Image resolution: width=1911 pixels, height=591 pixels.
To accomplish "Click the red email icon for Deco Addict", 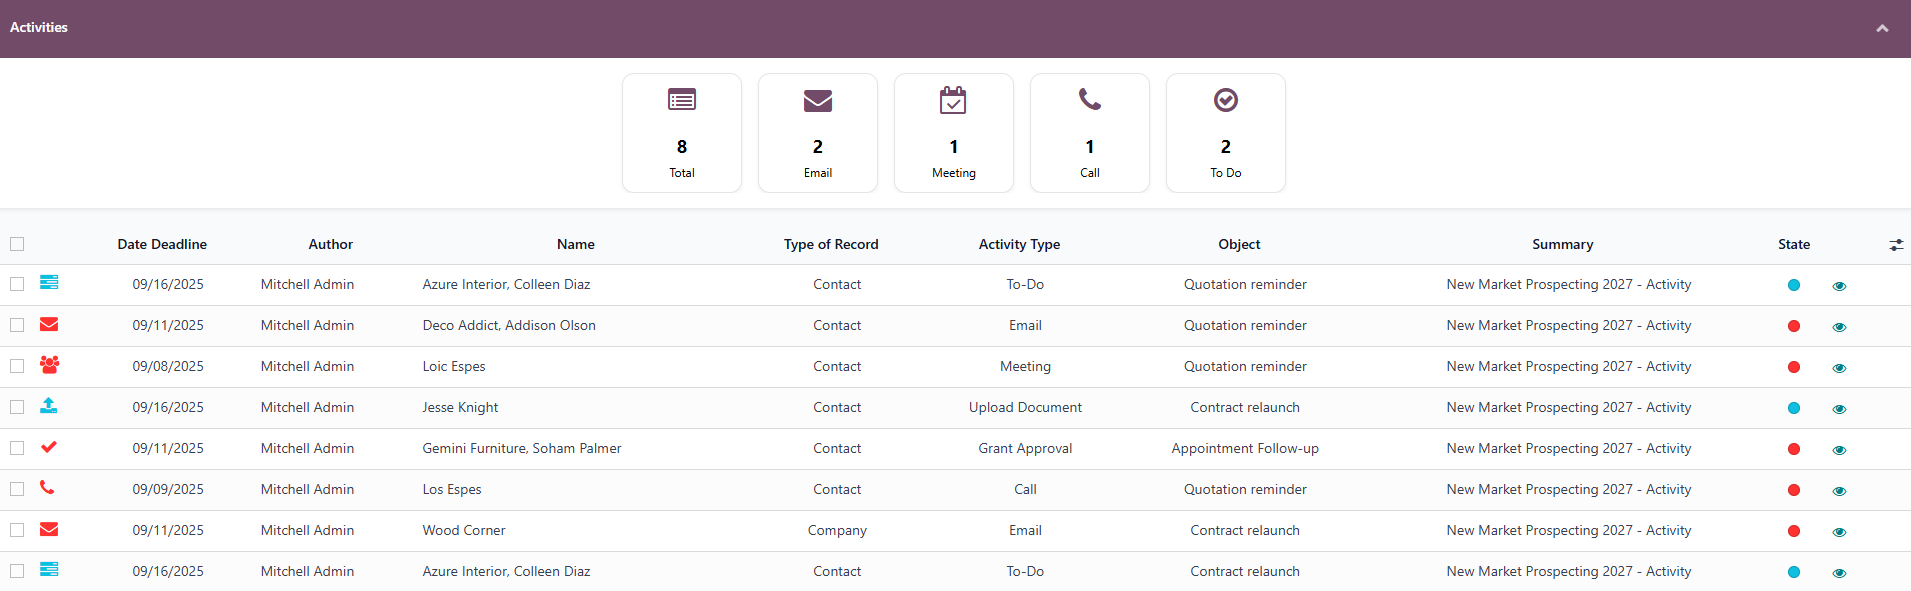I will [x=49, y=324].
